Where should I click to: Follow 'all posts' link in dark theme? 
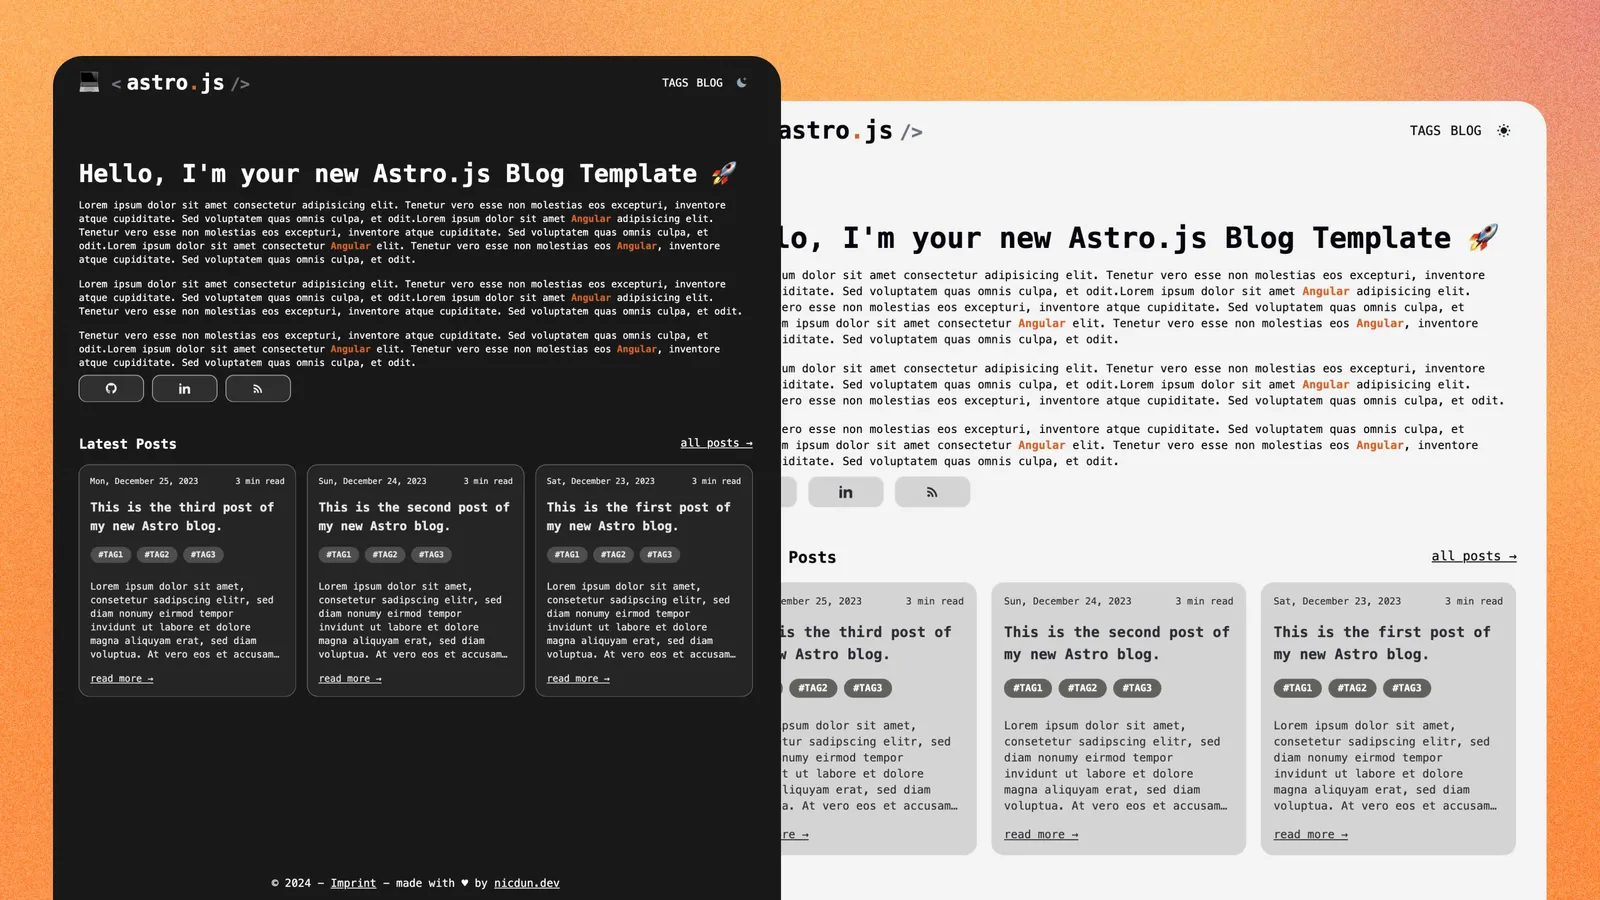pos(716,443)
